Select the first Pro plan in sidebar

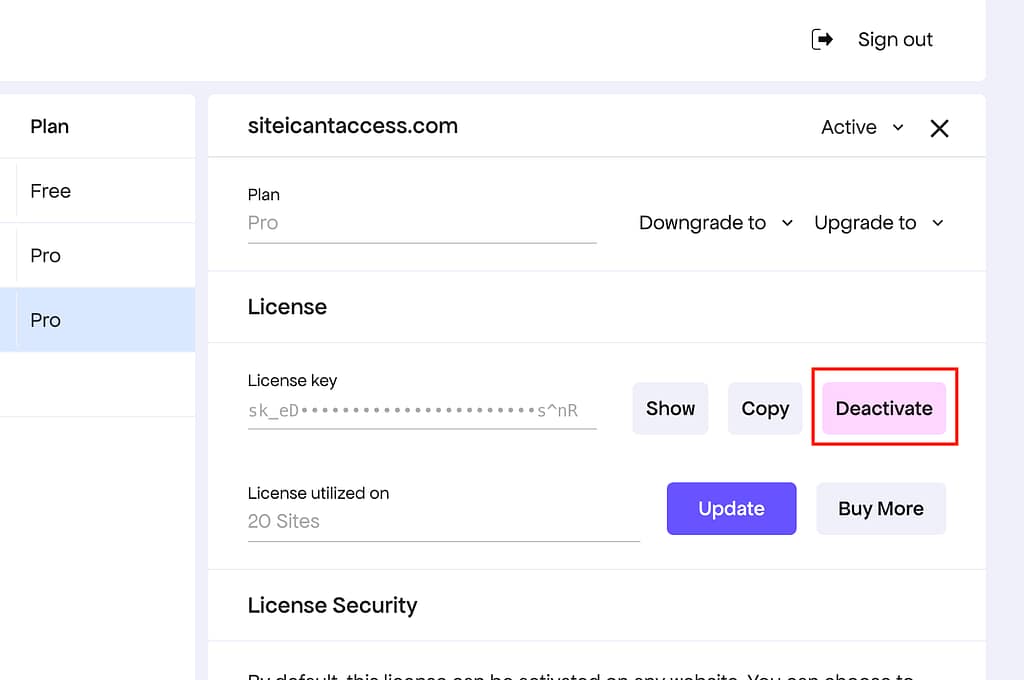point(45,255)
